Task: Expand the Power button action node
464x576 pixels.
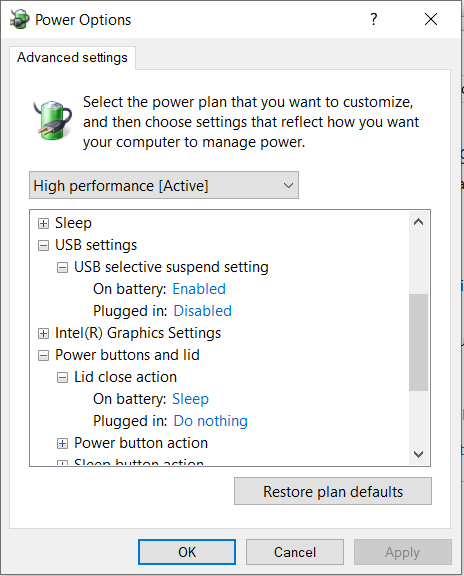Action: click(x=62, y=443)
